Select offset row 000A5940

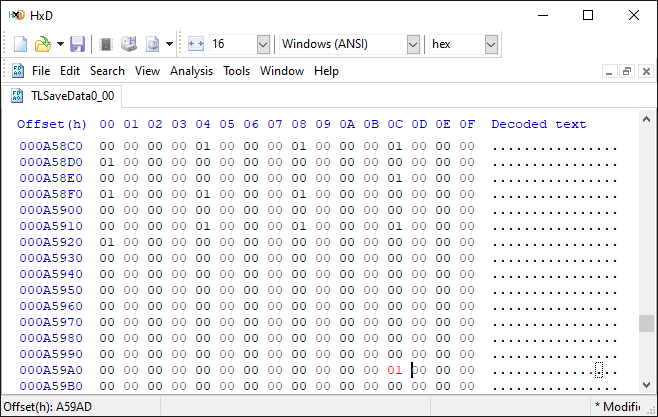click(51, 274)
